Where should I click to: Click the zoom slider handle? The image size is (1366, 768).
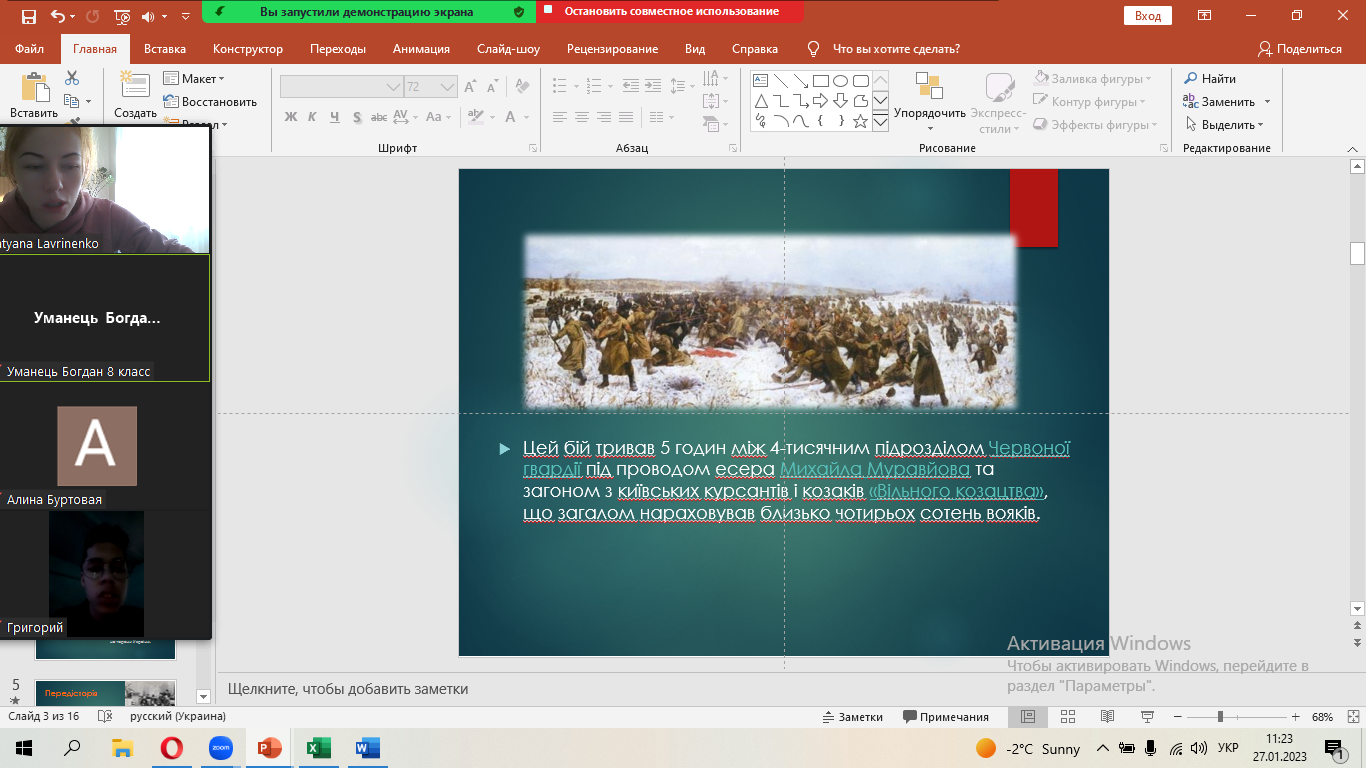pos(1219,717)
